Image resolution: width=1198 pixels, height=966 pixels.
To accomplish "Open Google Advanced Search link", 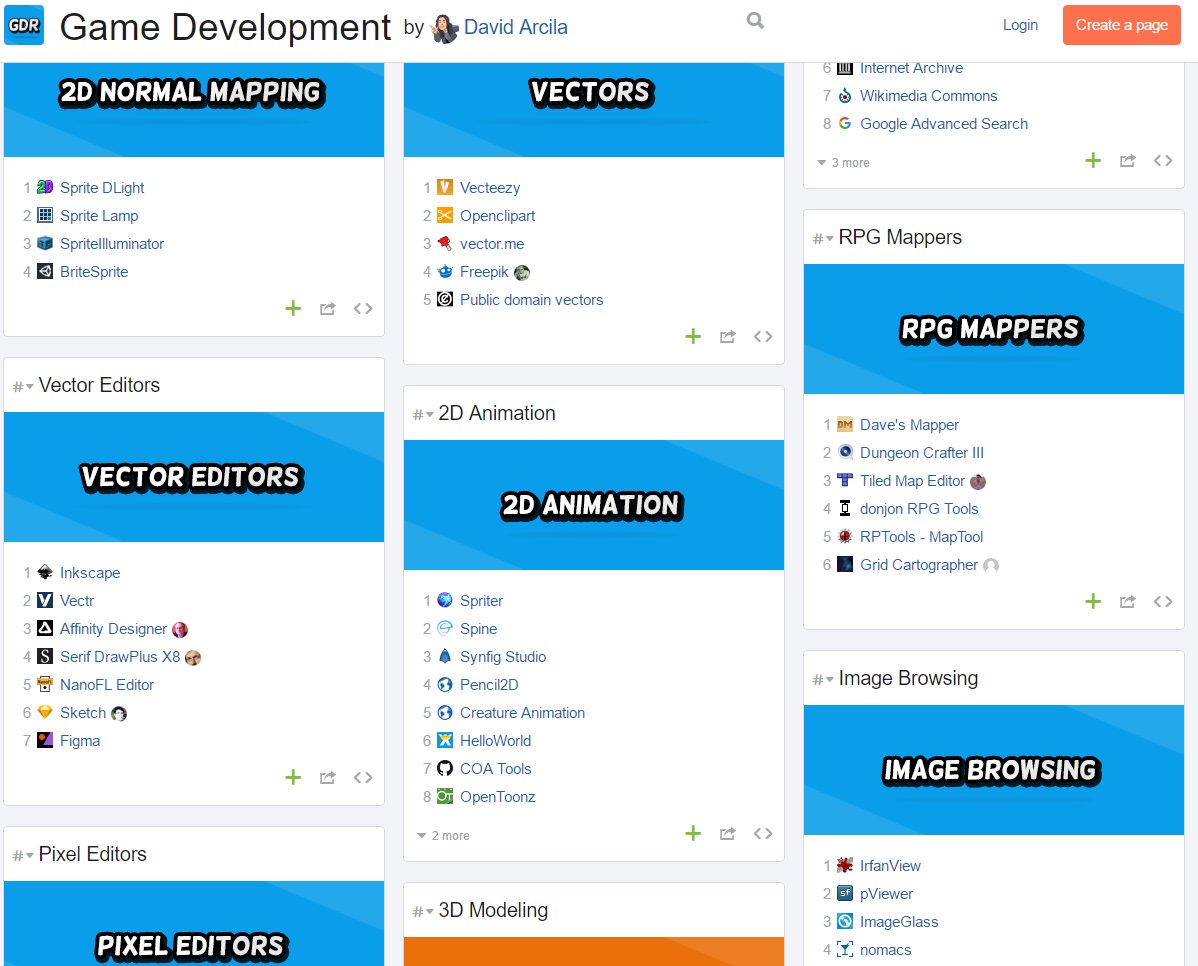I will tap(944, 124).
